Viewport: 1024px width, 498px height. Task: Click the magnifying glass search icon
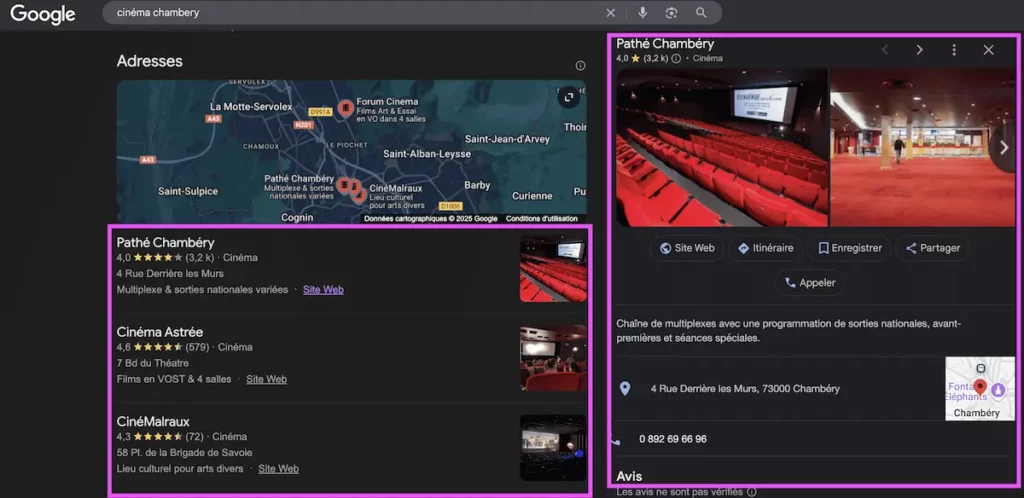701,13
